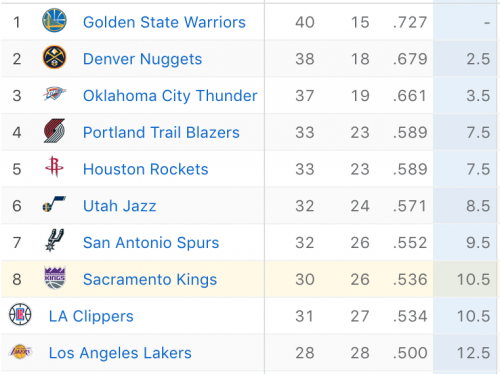Screen dimensions: 500x374
Task: Click the Portland Trail Blazers logo
Action: coord(54,131)
